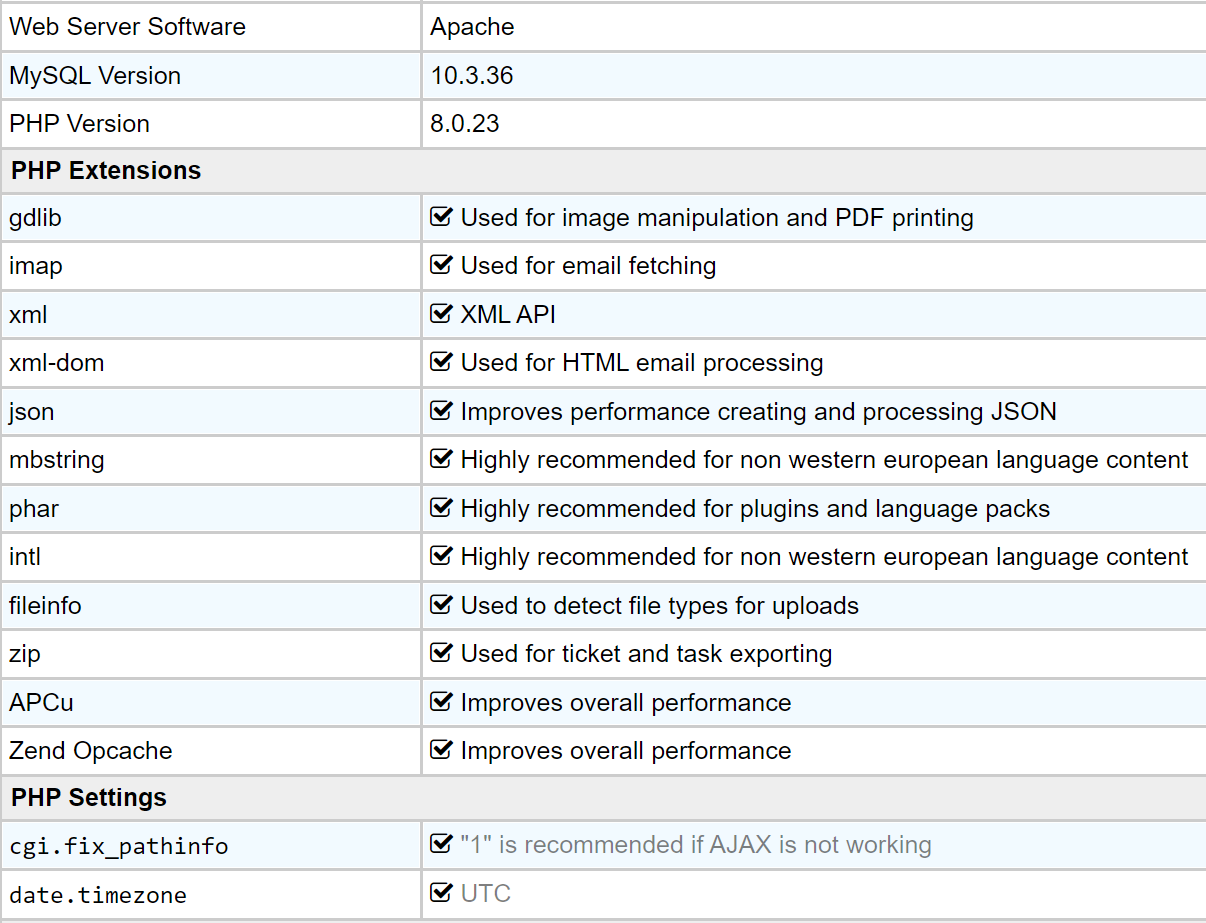
Task: Click the zip extension checkbox mark
Action: pos(441,654)
